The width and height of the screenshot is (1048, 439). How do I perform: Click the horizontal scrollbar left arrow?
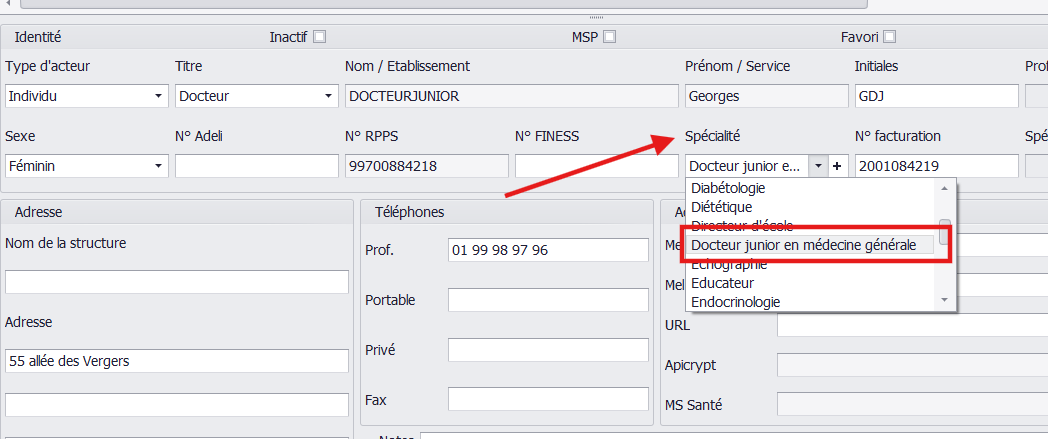[x=8, y=3]
